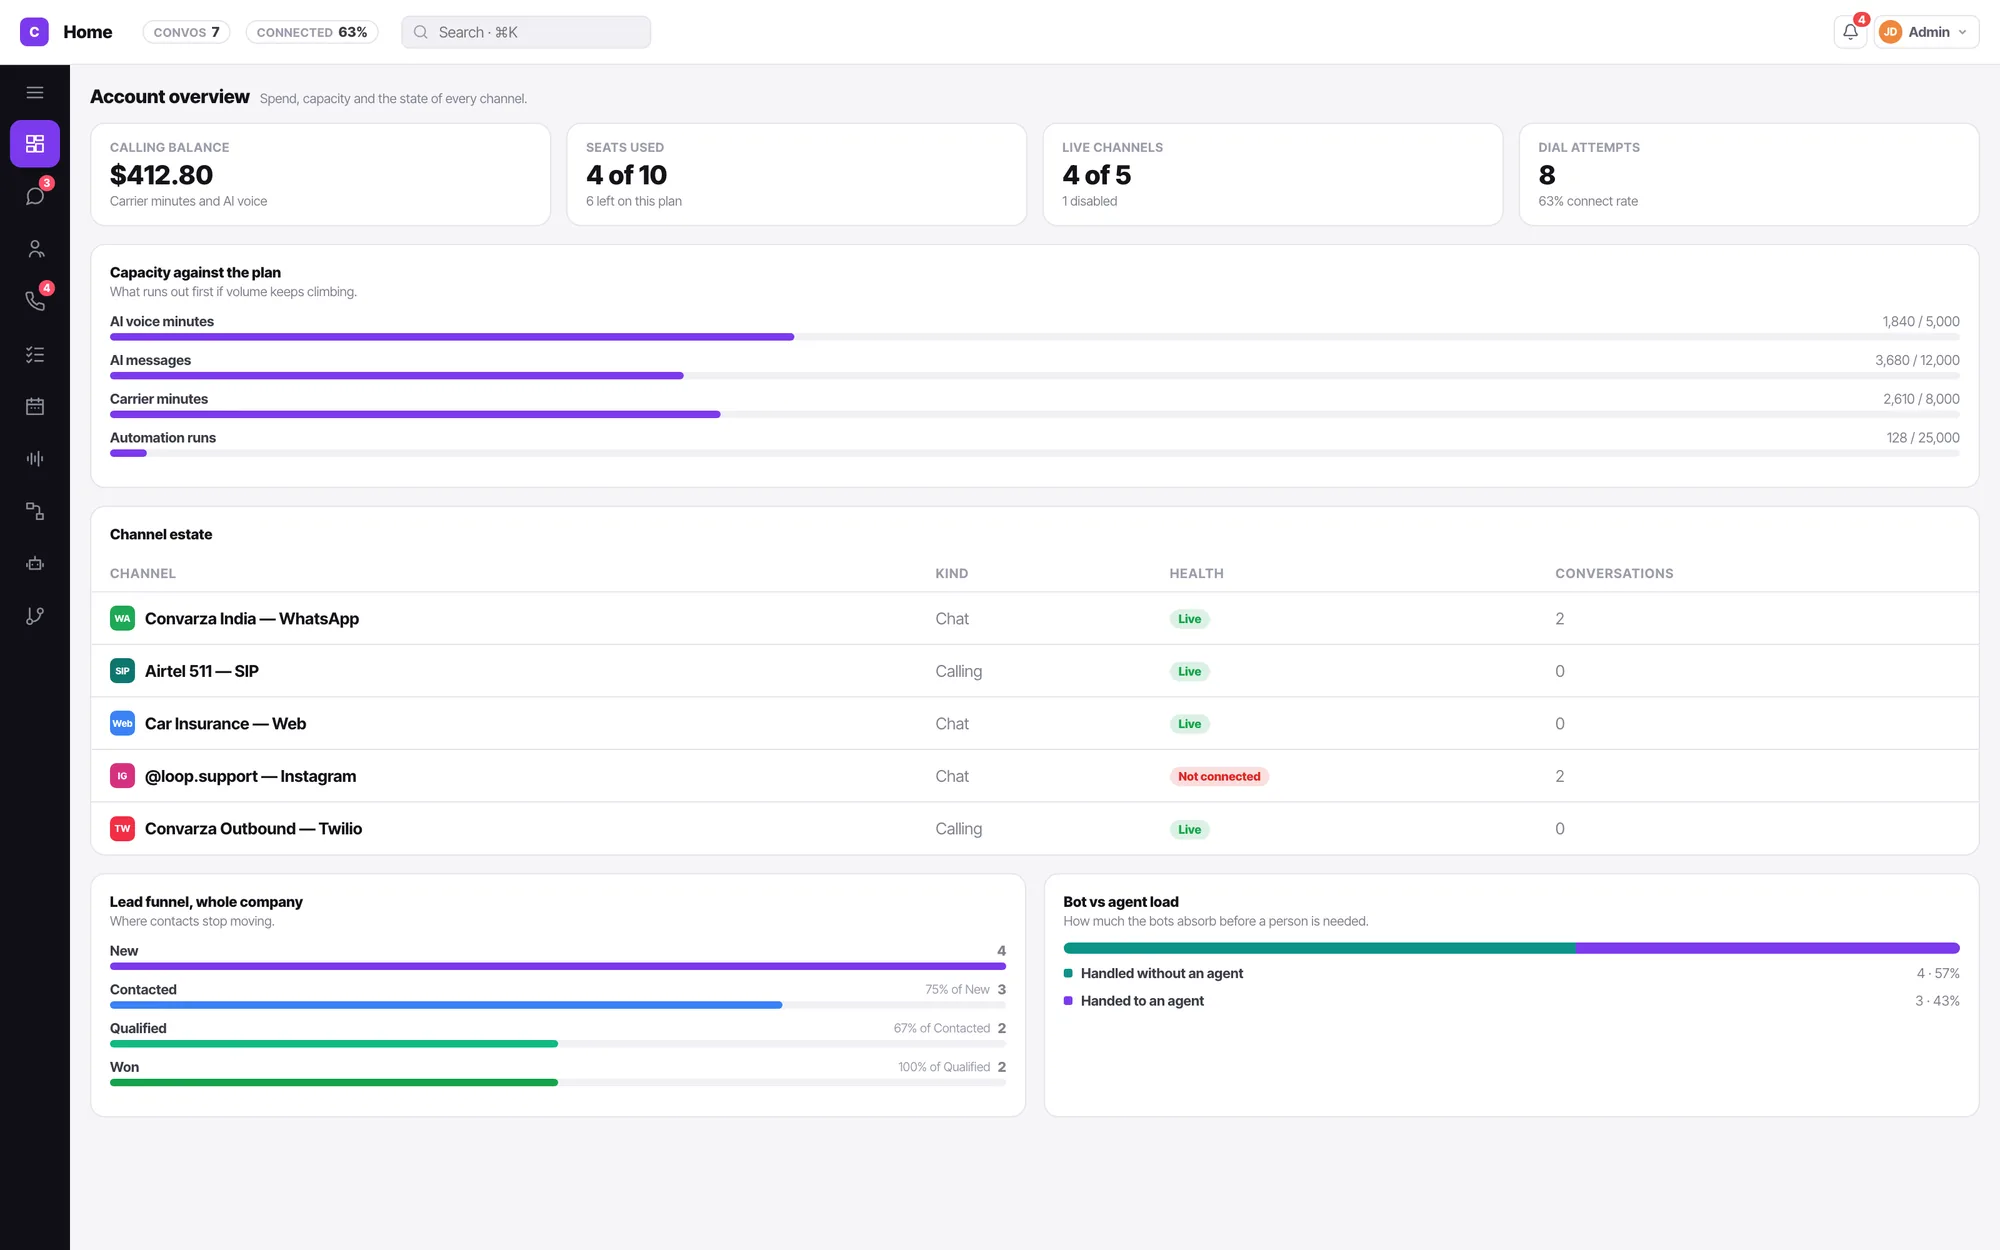Click the purple C app logo
Screen dimensions: 2000x1250
[34, 32]
